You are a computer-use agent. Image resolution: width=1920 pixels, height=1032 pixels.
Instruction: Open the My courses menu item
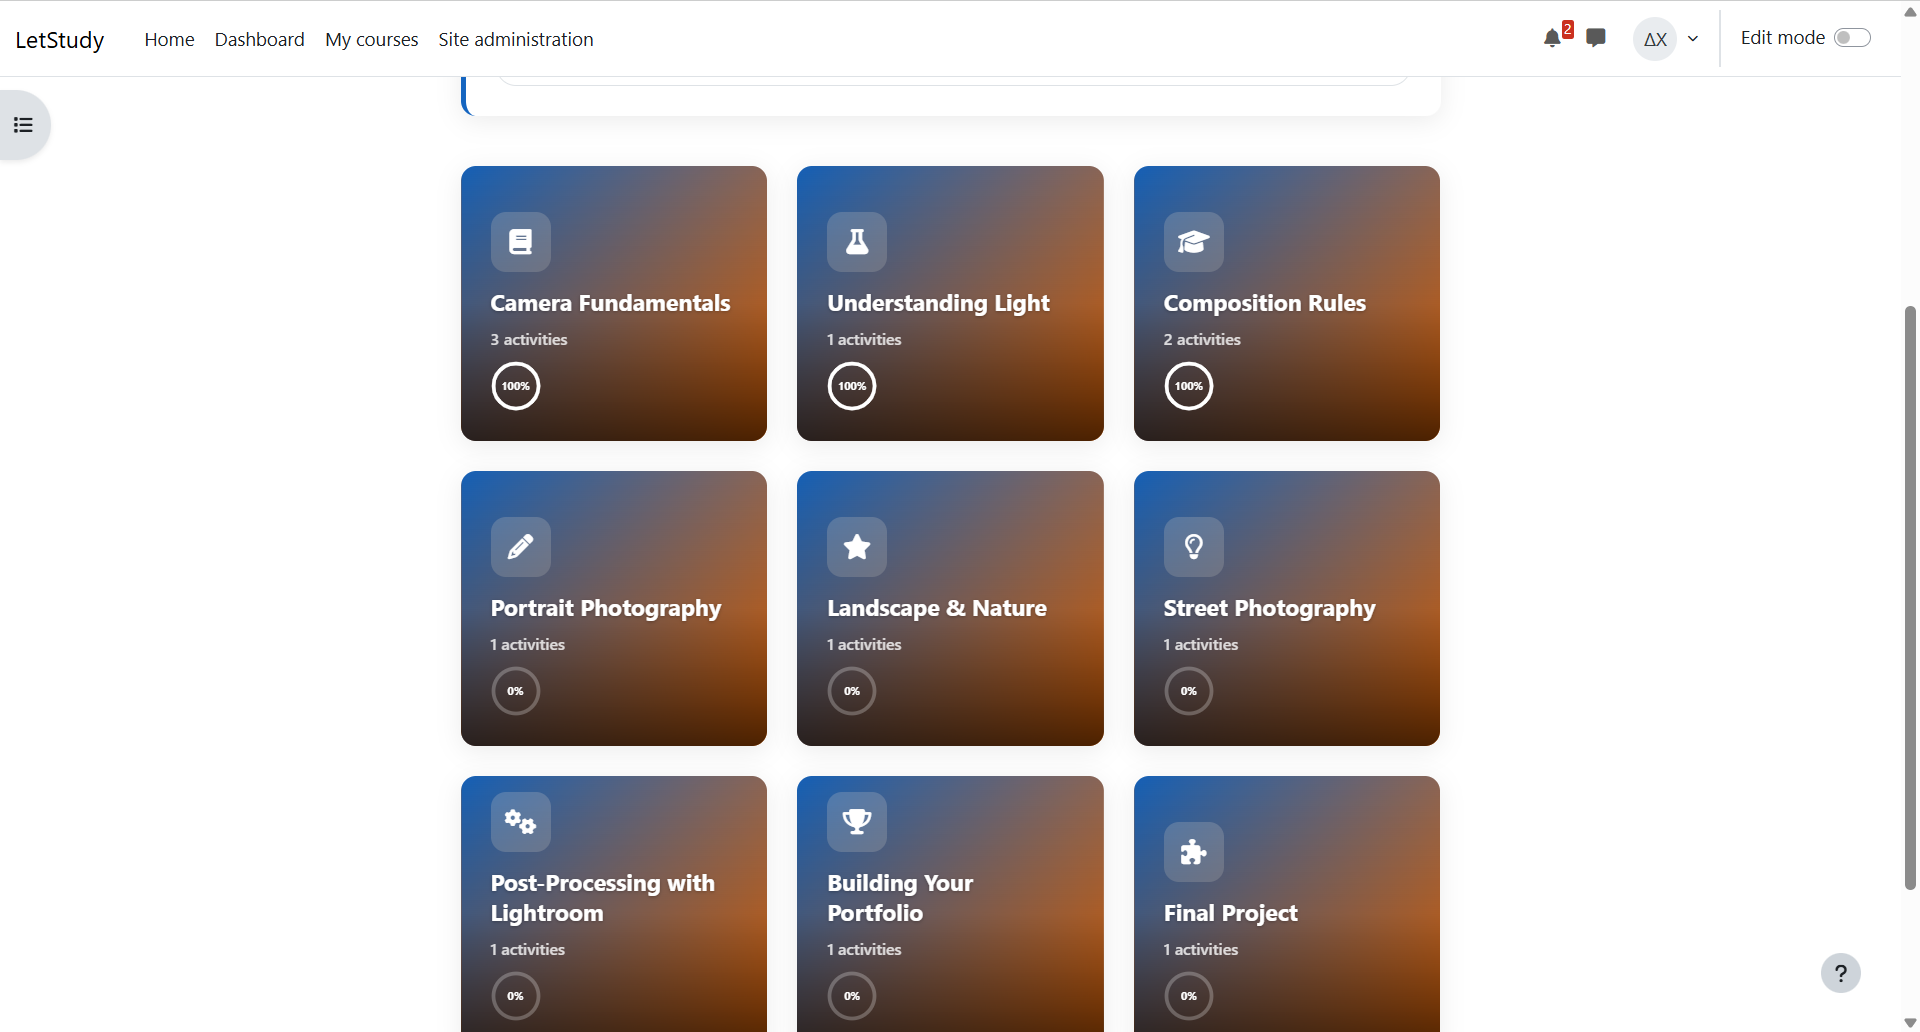point(371,39)
